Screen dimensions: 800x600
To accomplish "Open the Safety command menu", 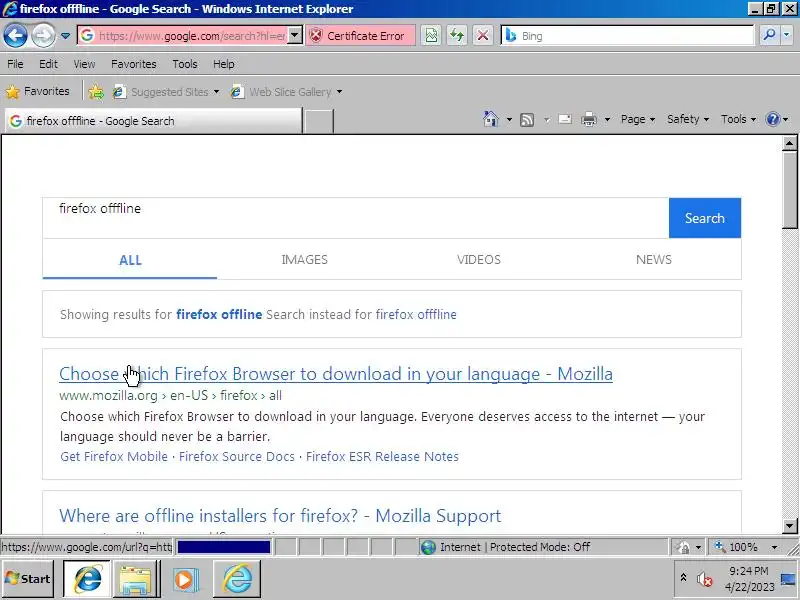I will tap(688, 119).
